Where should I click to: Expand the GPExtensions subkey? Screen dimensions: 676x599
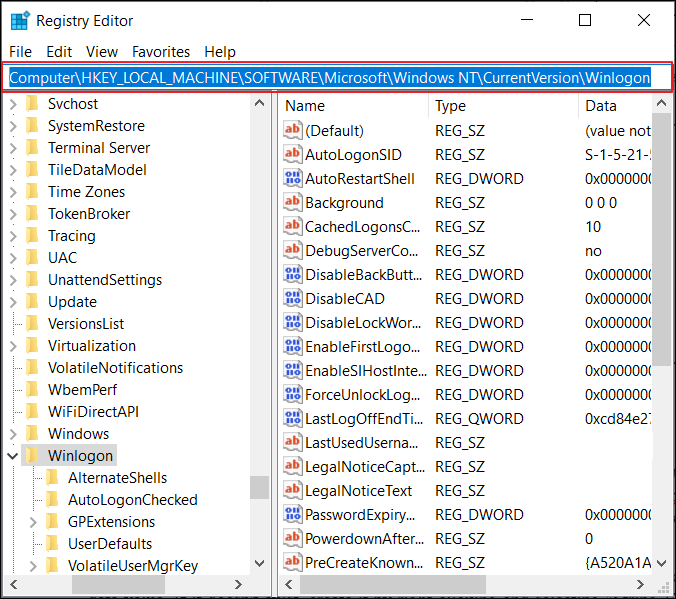[33, 522]
